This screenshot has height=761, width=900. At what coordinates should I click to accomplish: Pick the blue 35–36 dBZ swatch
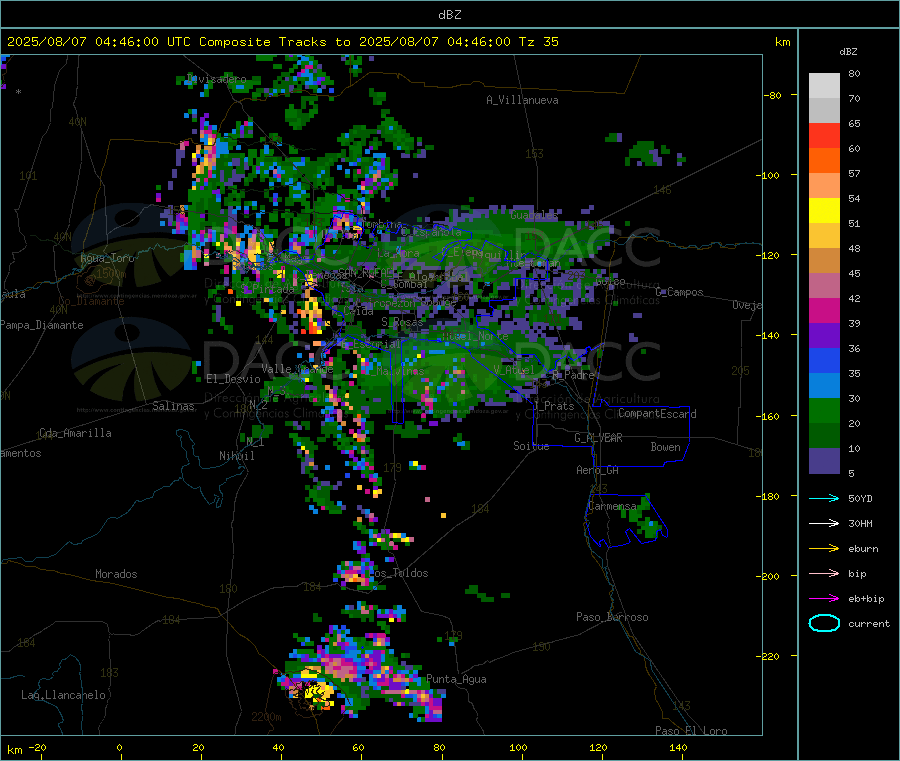824,360
